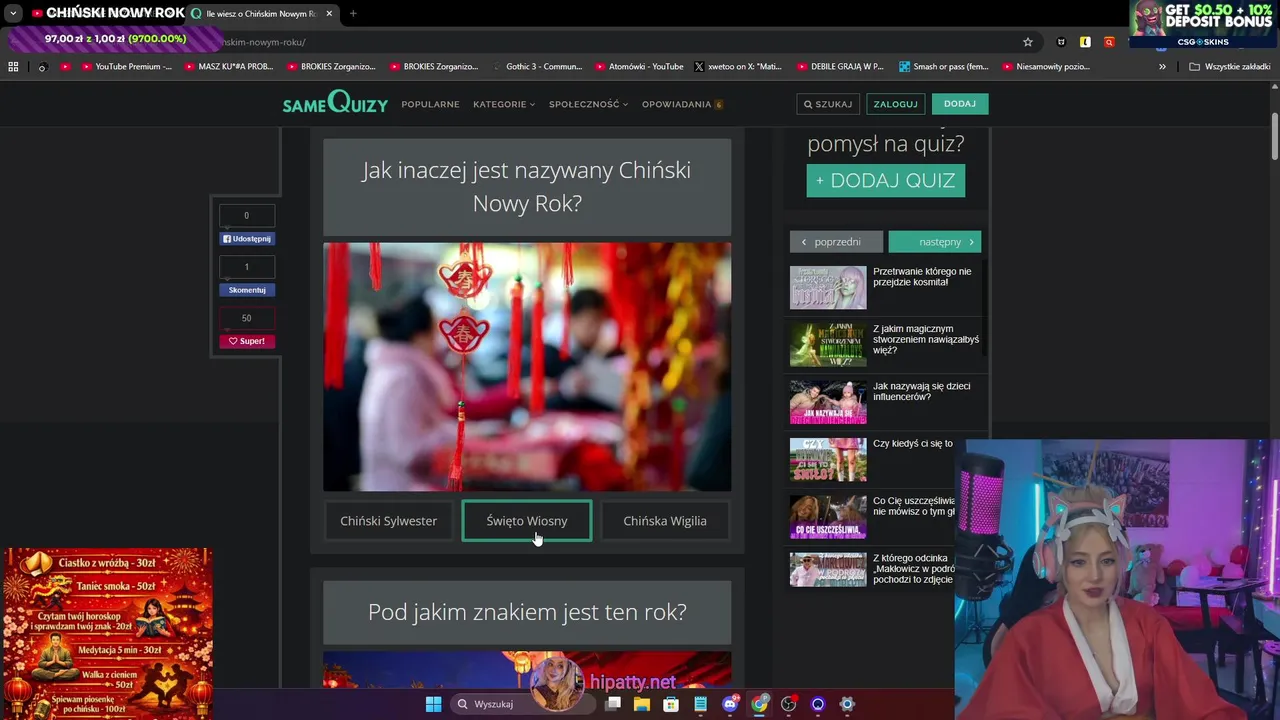Open Task View in the taskbar
Screen dimensions: 1280x720
(613, 704)
